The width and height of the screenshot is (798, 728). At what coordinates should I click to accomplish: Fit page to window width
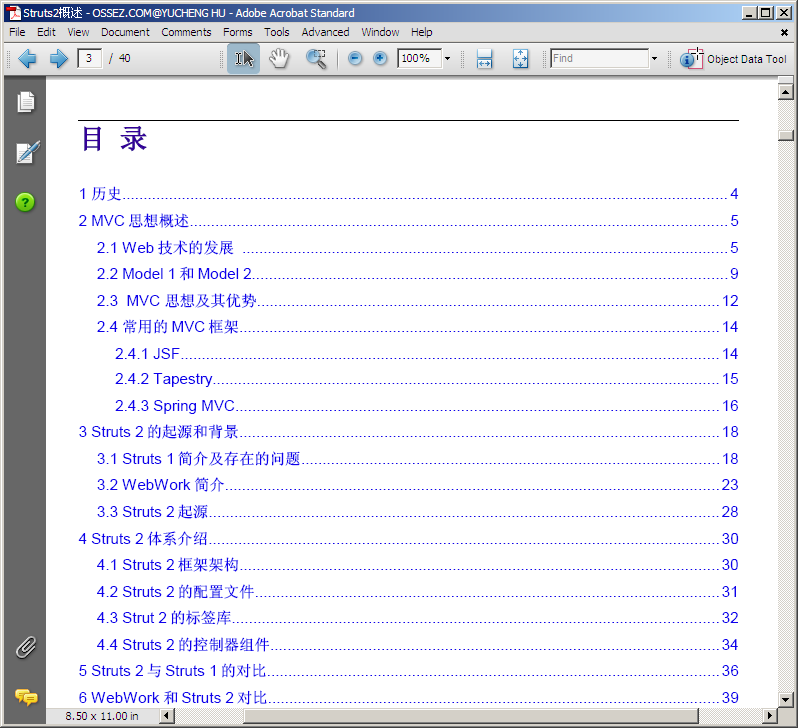pos(484,59)
